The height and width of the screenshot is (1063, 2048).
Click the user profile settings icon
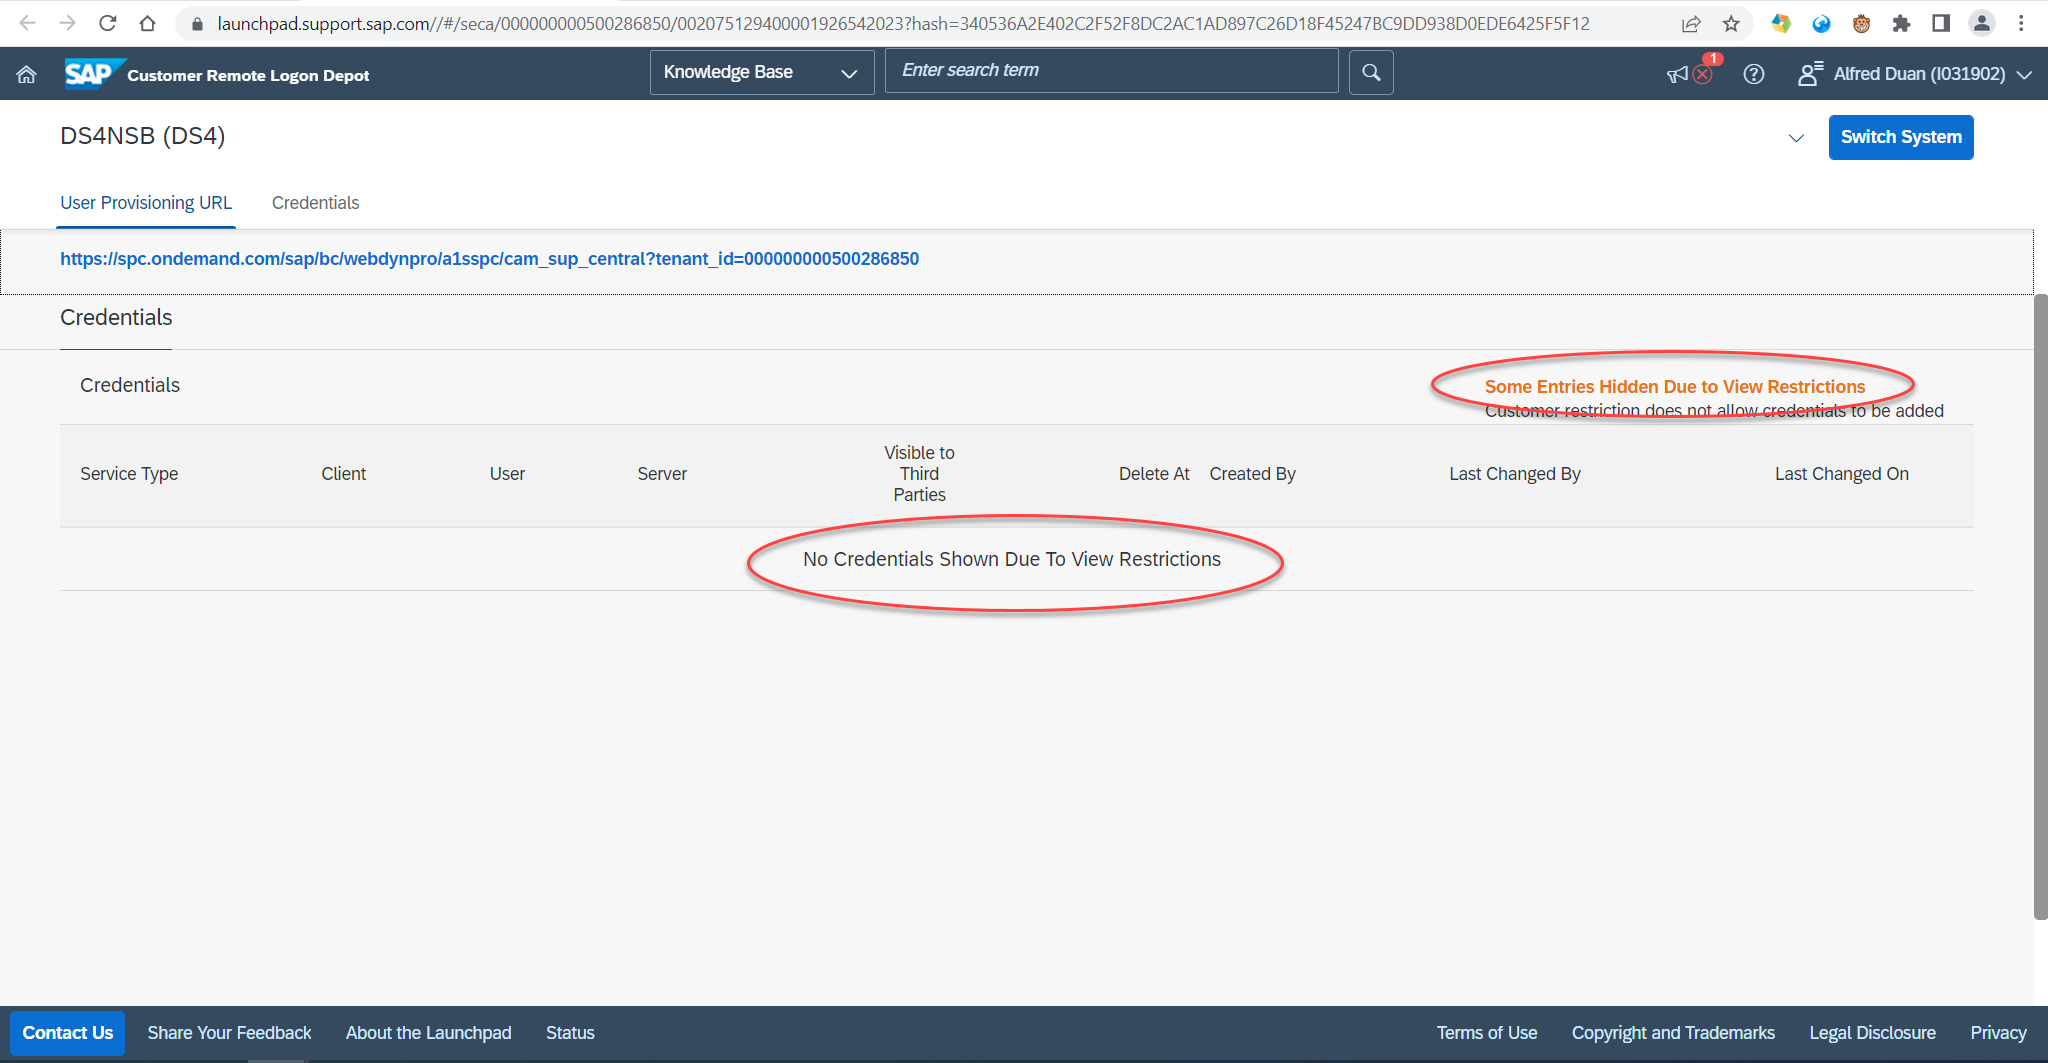click(x=1809, y=74)
